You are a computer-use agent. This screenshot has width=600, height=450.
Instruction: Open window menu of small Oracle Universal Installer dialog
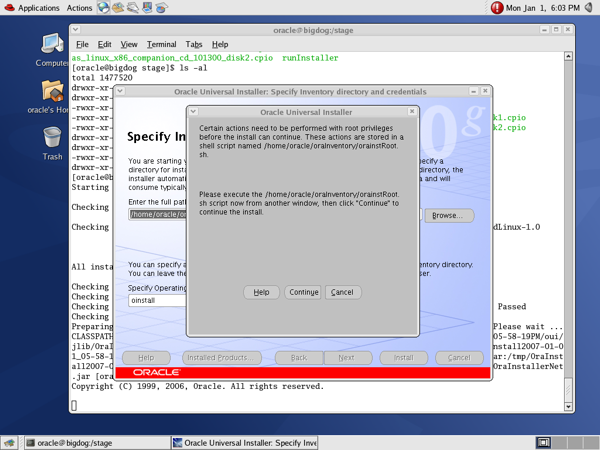193,111
